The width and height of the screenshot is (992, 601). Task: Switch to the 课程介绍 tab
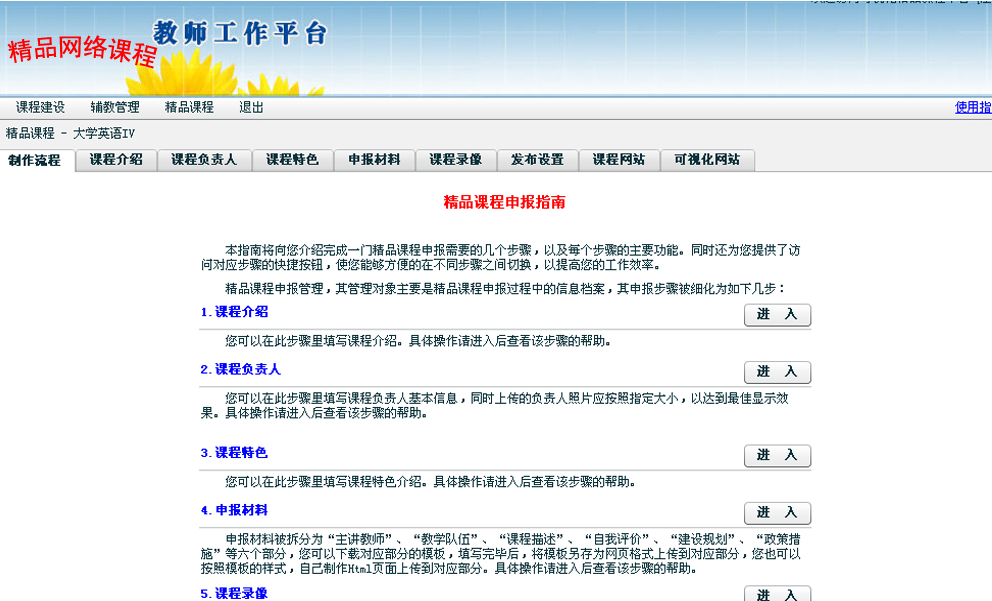click(116, 160)
